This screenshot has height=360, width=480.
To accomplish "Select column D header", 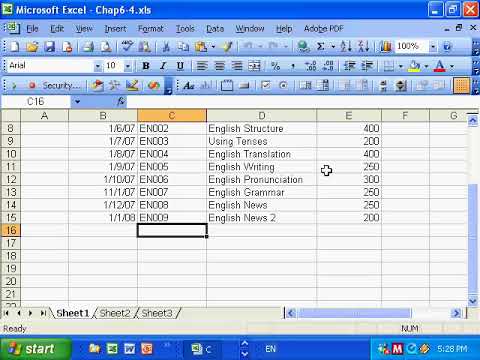I will (262, 116).
